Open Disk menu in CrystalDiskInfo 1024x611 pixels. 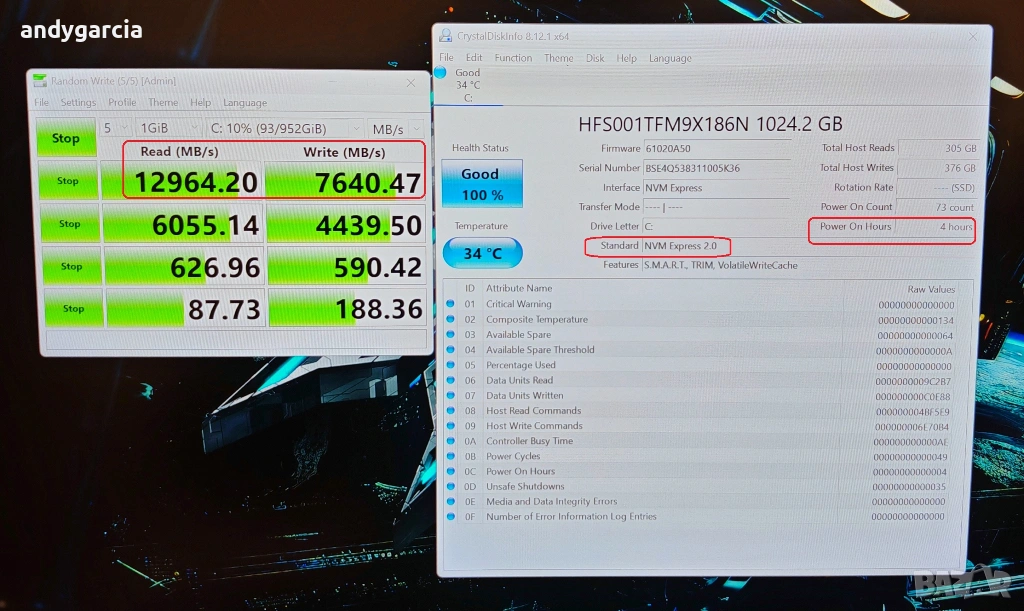pos(595,58)
